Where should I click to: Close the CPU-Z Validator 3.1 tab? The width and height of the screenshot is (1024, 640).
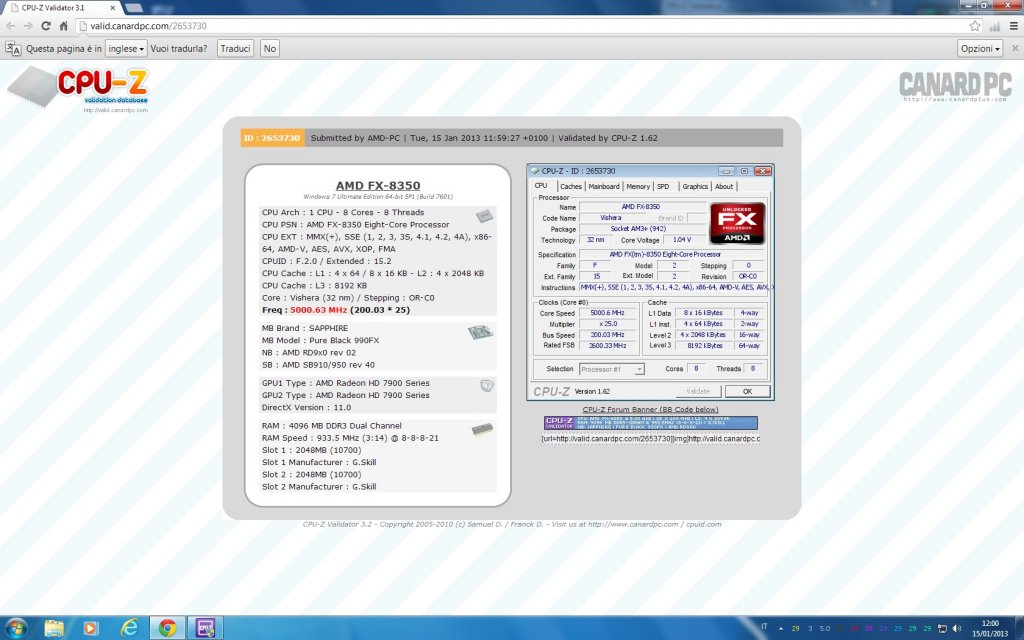[112, 8]
